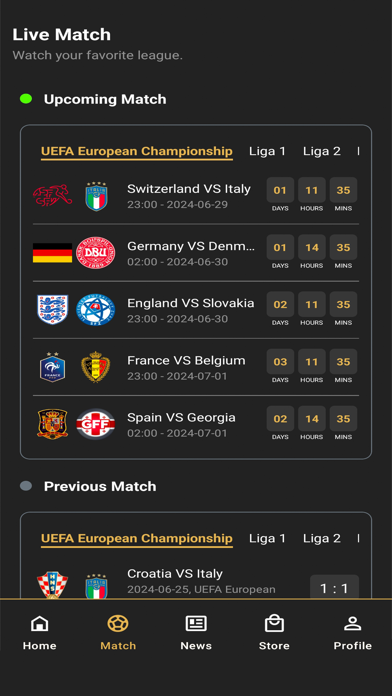This screenshot has height=696, width=392.
Task: Select the Match soccer ball icon
Action: [x=118, y=623]
